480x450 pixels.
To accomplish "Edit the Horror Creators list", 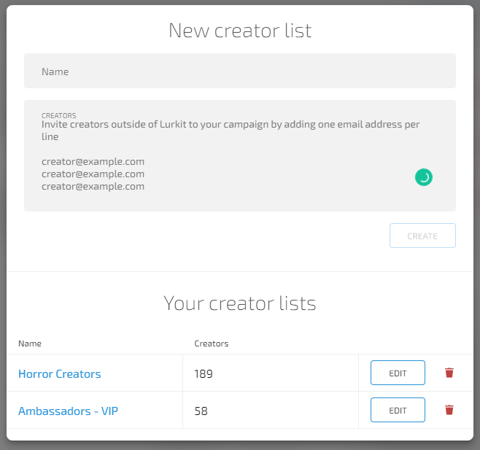I will click(x=398, y=373).
